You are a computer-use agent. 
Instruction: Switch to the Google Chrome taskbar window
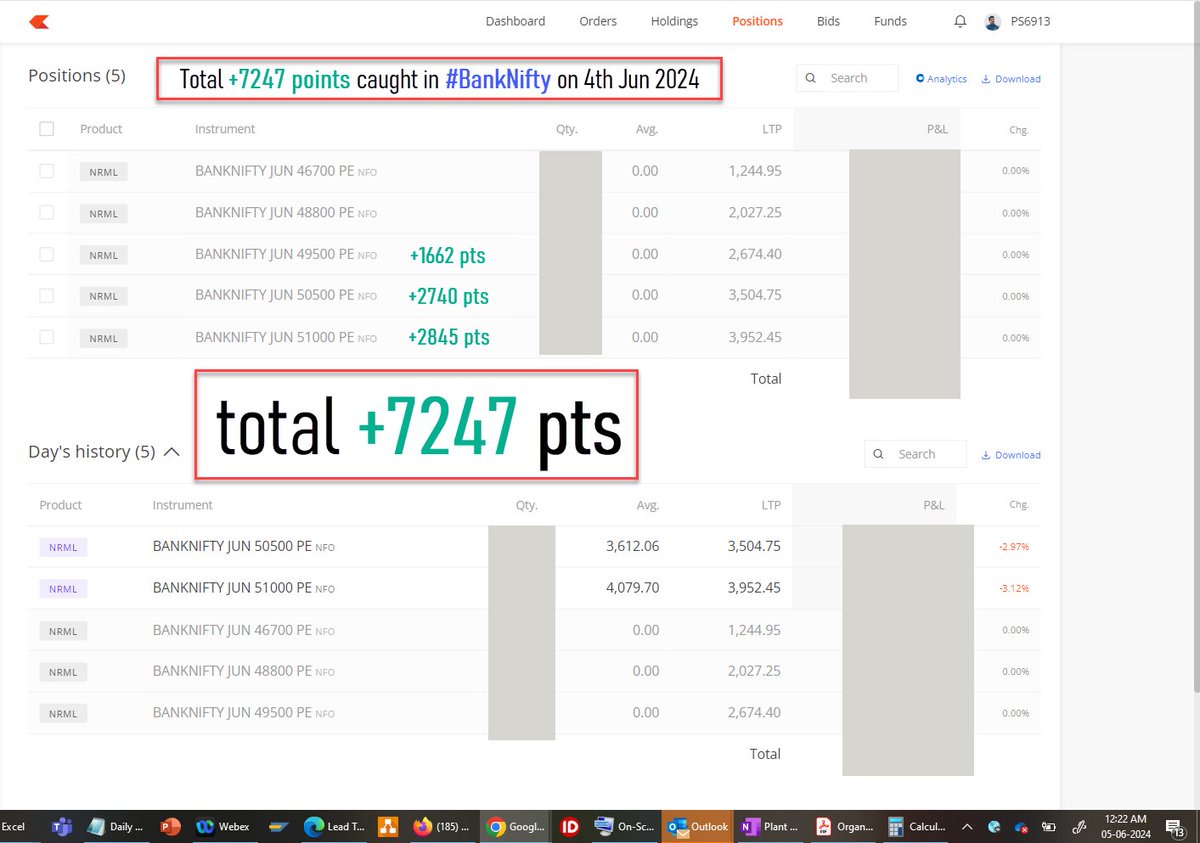coord(516,827)
